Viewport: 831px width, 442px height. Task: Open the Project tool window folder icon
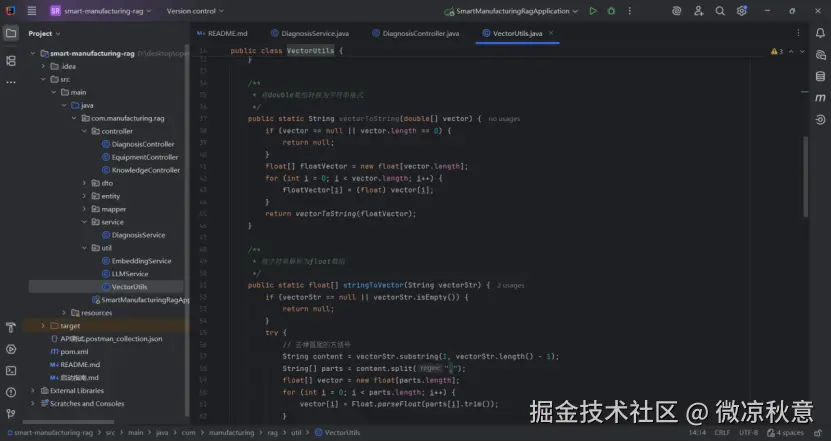[11, 33]
